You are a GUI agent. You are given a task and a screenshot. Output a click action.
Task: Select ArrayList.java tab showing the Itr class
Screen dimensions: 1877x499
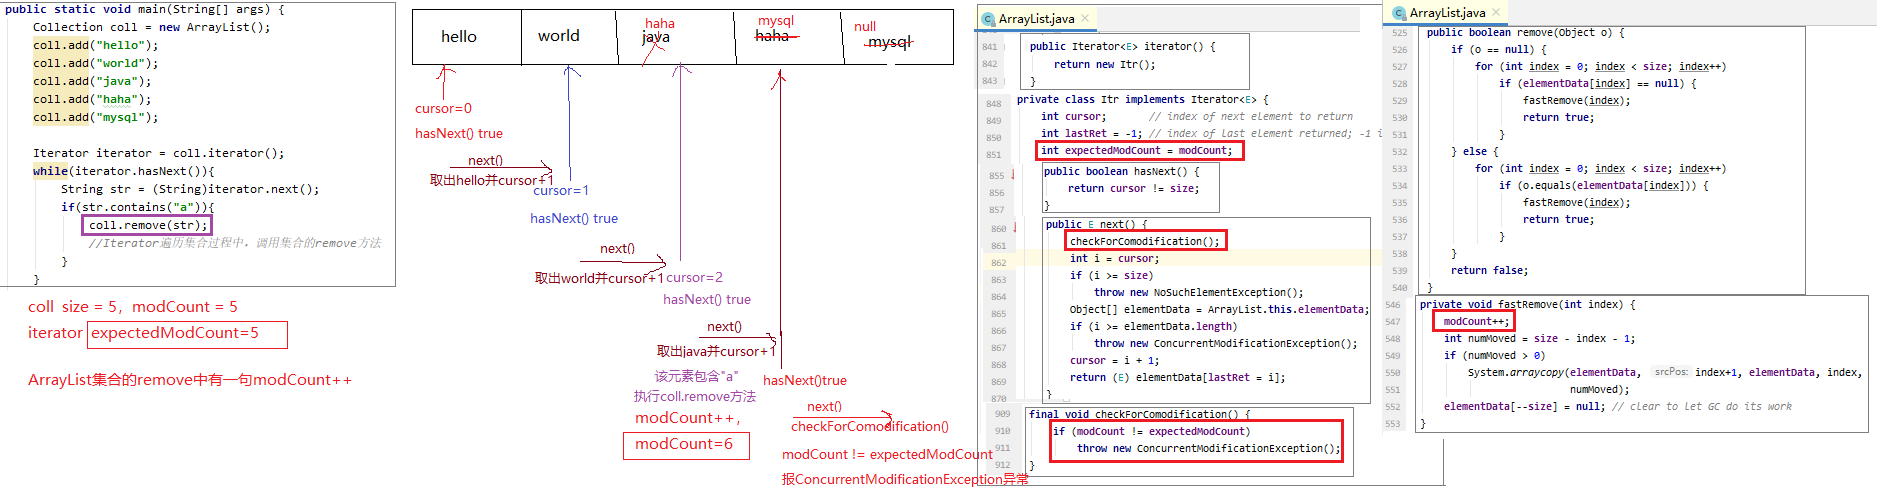(1037, 19)
